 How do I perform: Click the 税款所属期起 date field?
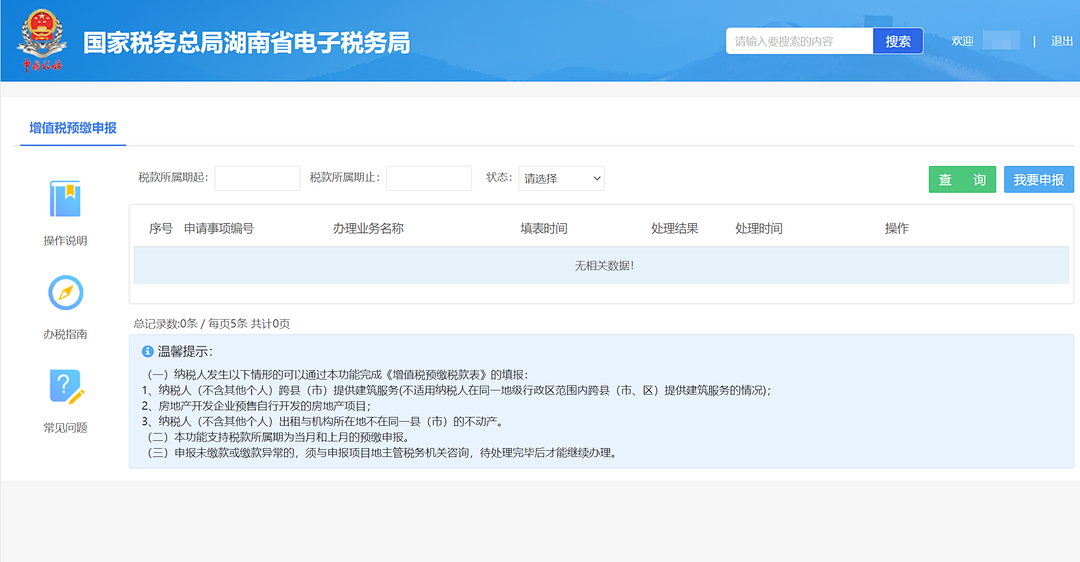257,178
